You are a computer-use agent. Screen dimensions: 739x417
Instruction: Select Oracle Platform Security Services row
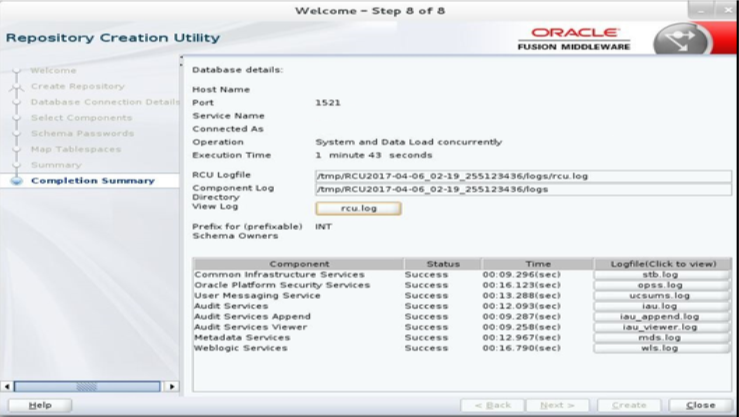(x=282, y=285)
